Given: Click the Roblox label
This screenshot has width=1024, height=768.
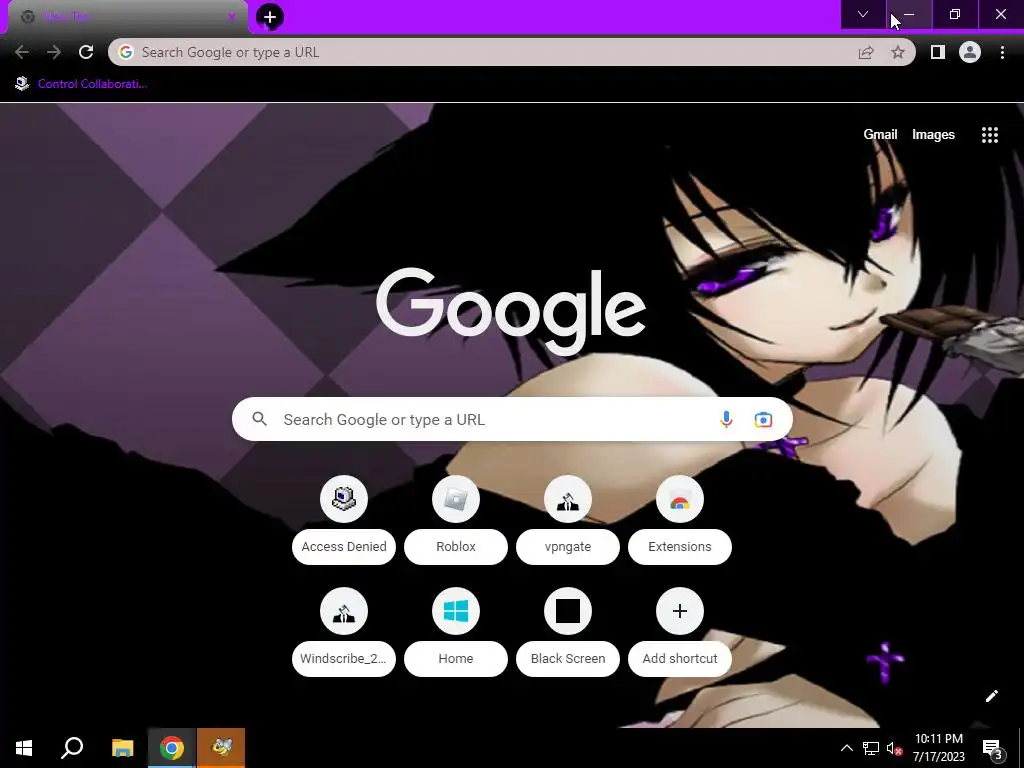Looking at the screenshot, I should coord(456,547).
